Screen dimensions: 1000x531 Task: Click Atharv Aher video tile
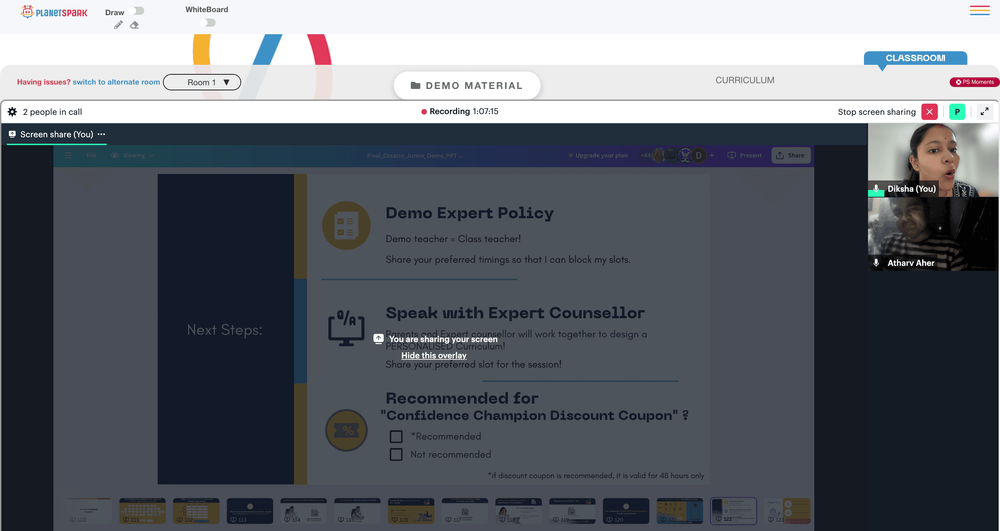[933, 234]
